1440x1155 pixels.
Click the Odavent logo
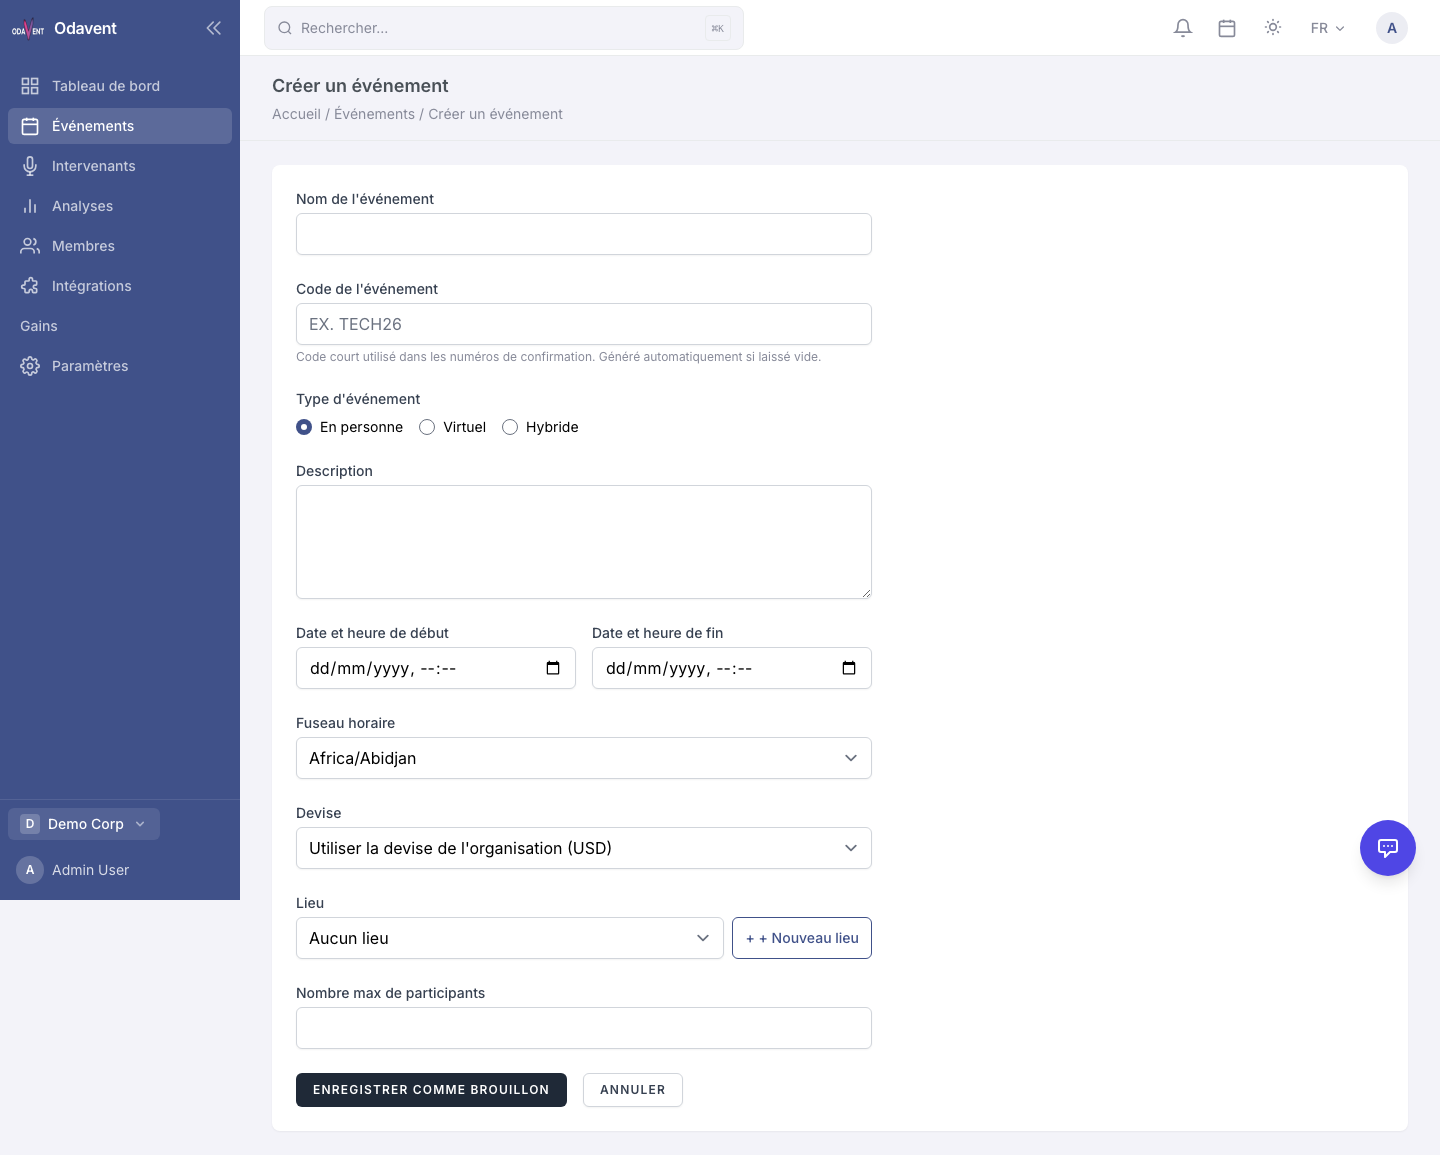coord(28,28)
